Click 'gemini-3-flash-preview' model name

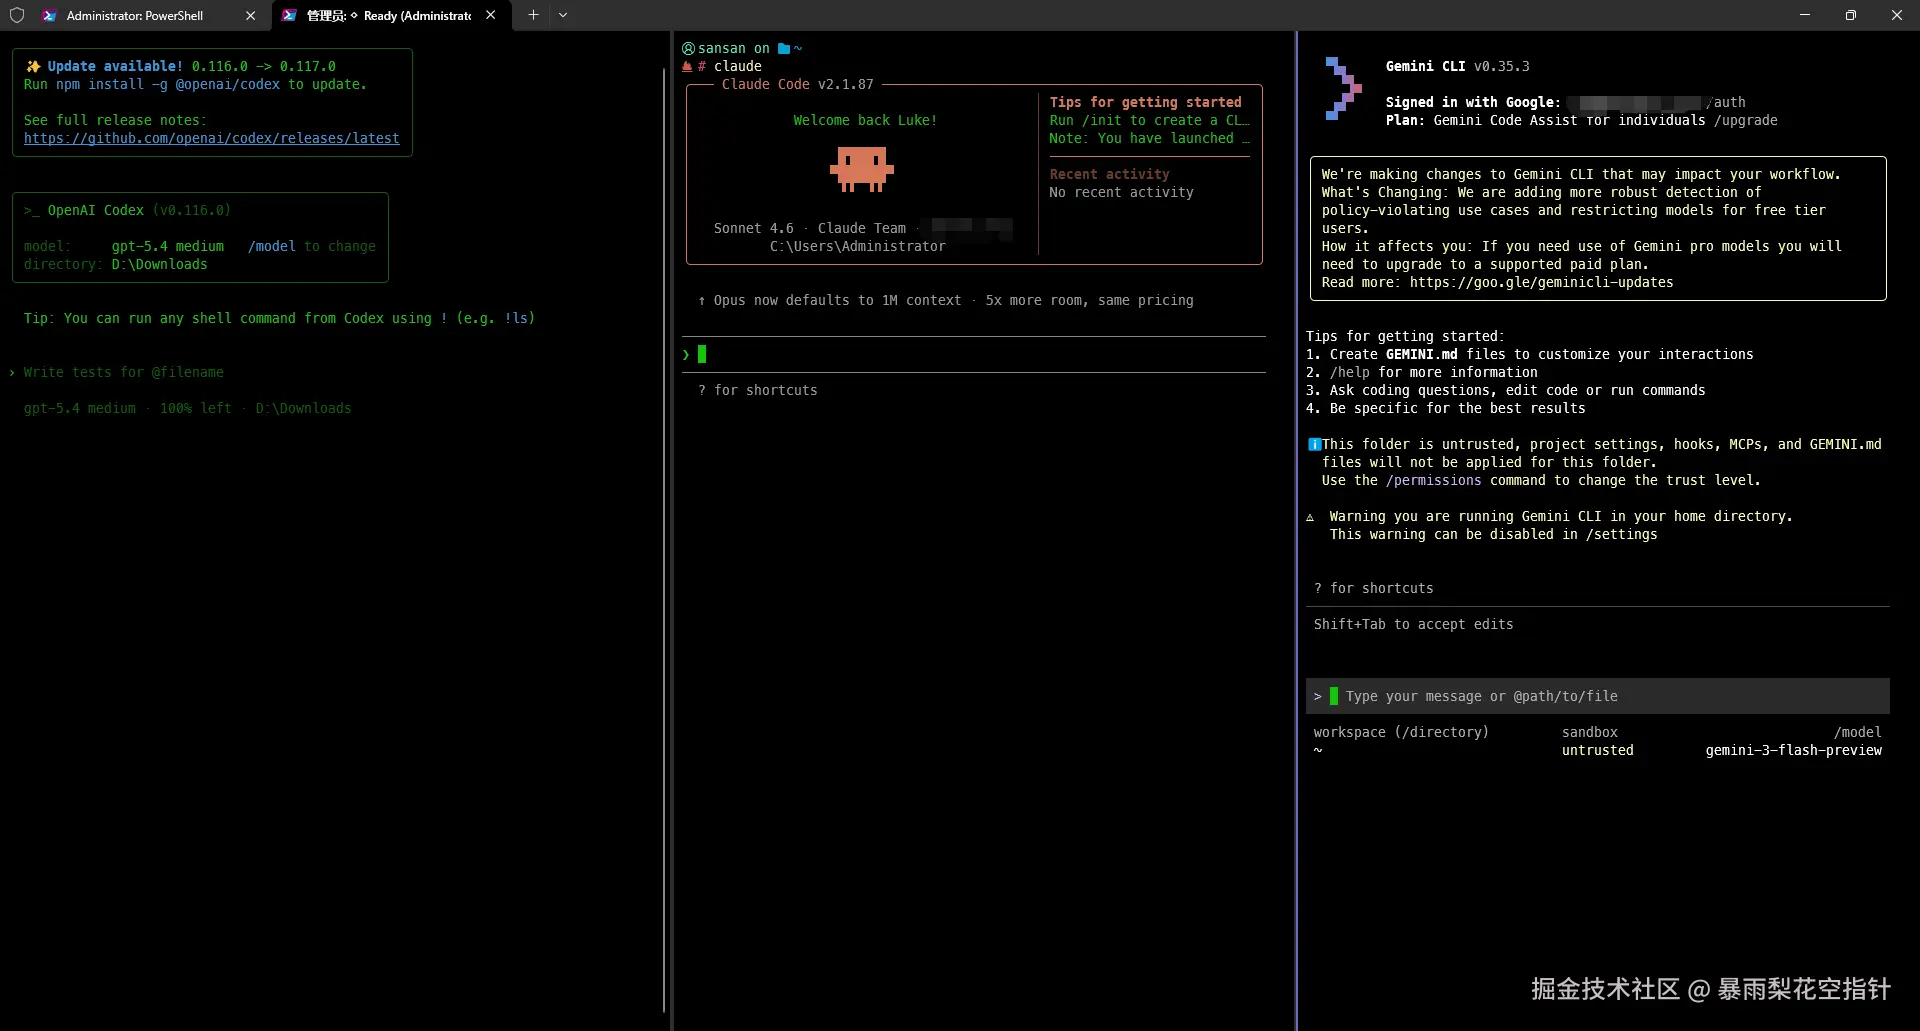(1794, 750)
